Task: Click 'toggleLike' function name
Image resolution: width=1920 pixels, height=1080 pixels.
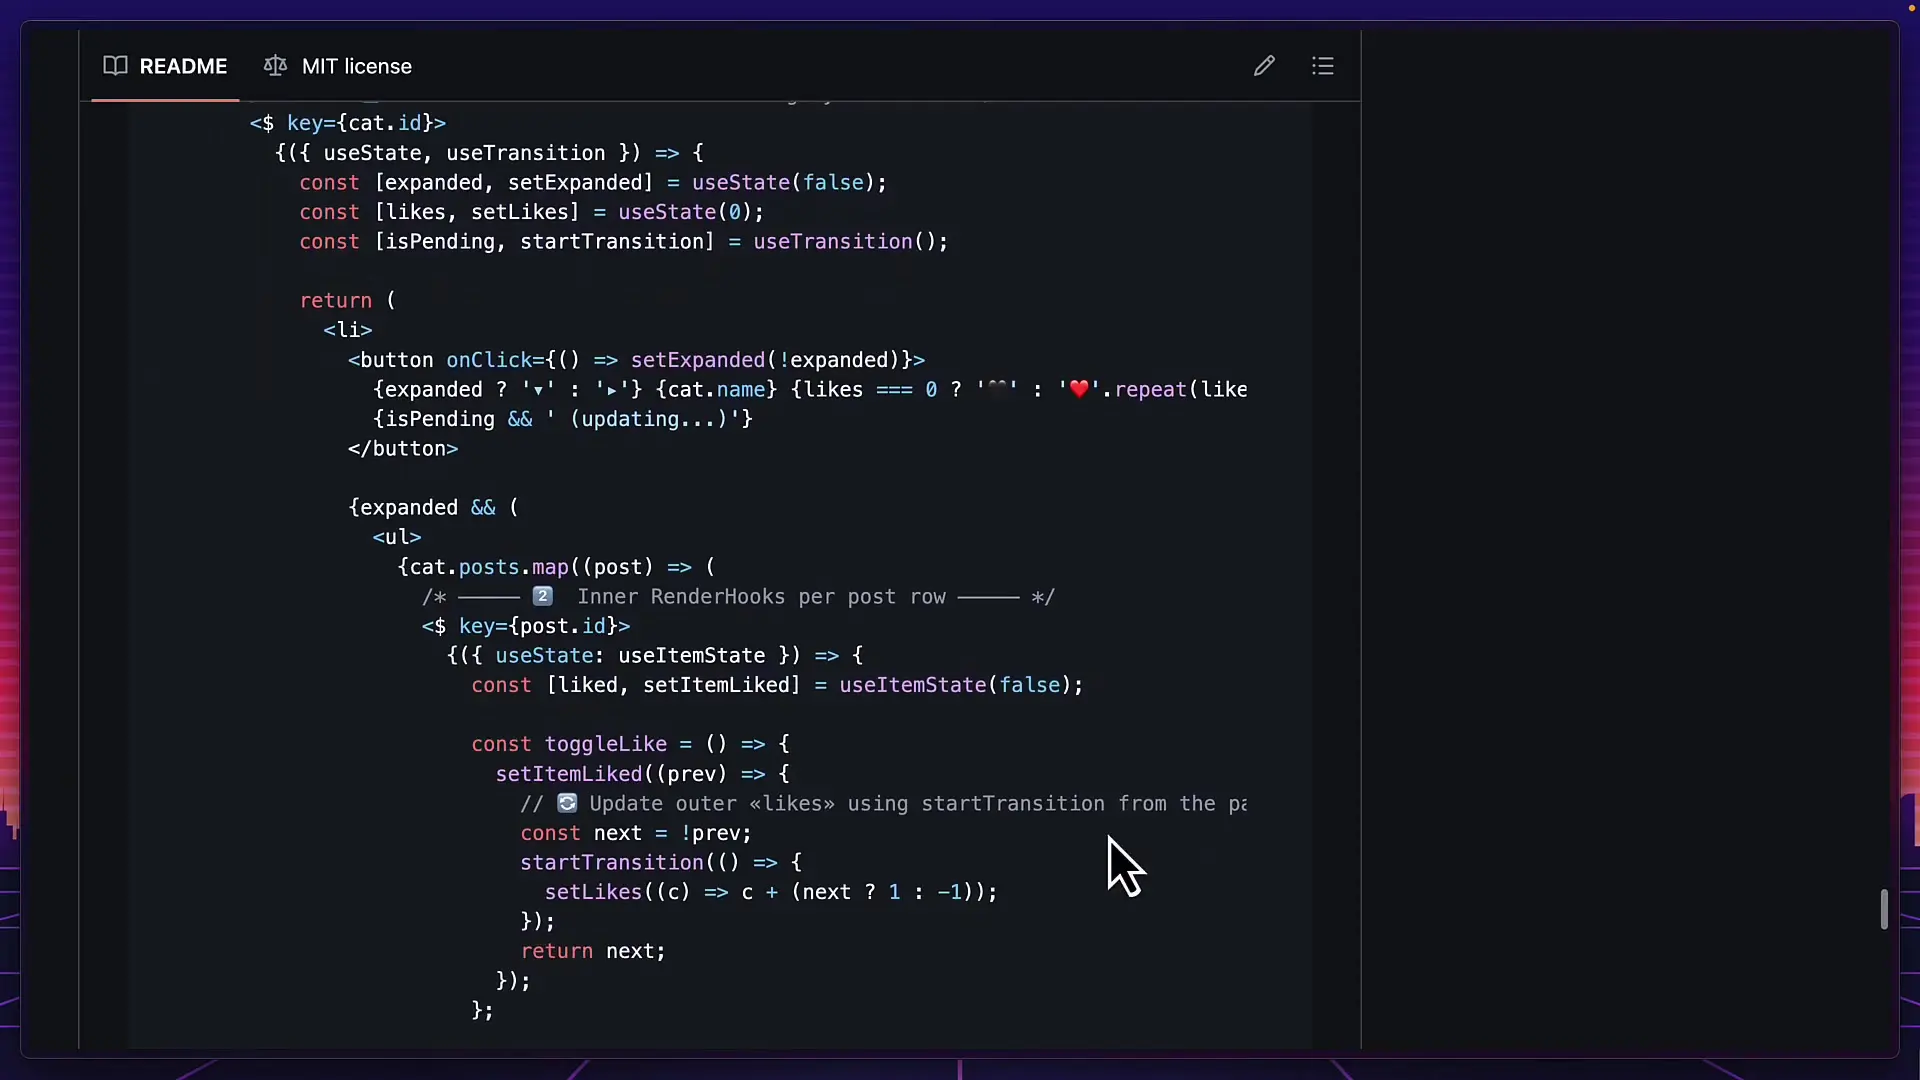Action: coord(606,744)
